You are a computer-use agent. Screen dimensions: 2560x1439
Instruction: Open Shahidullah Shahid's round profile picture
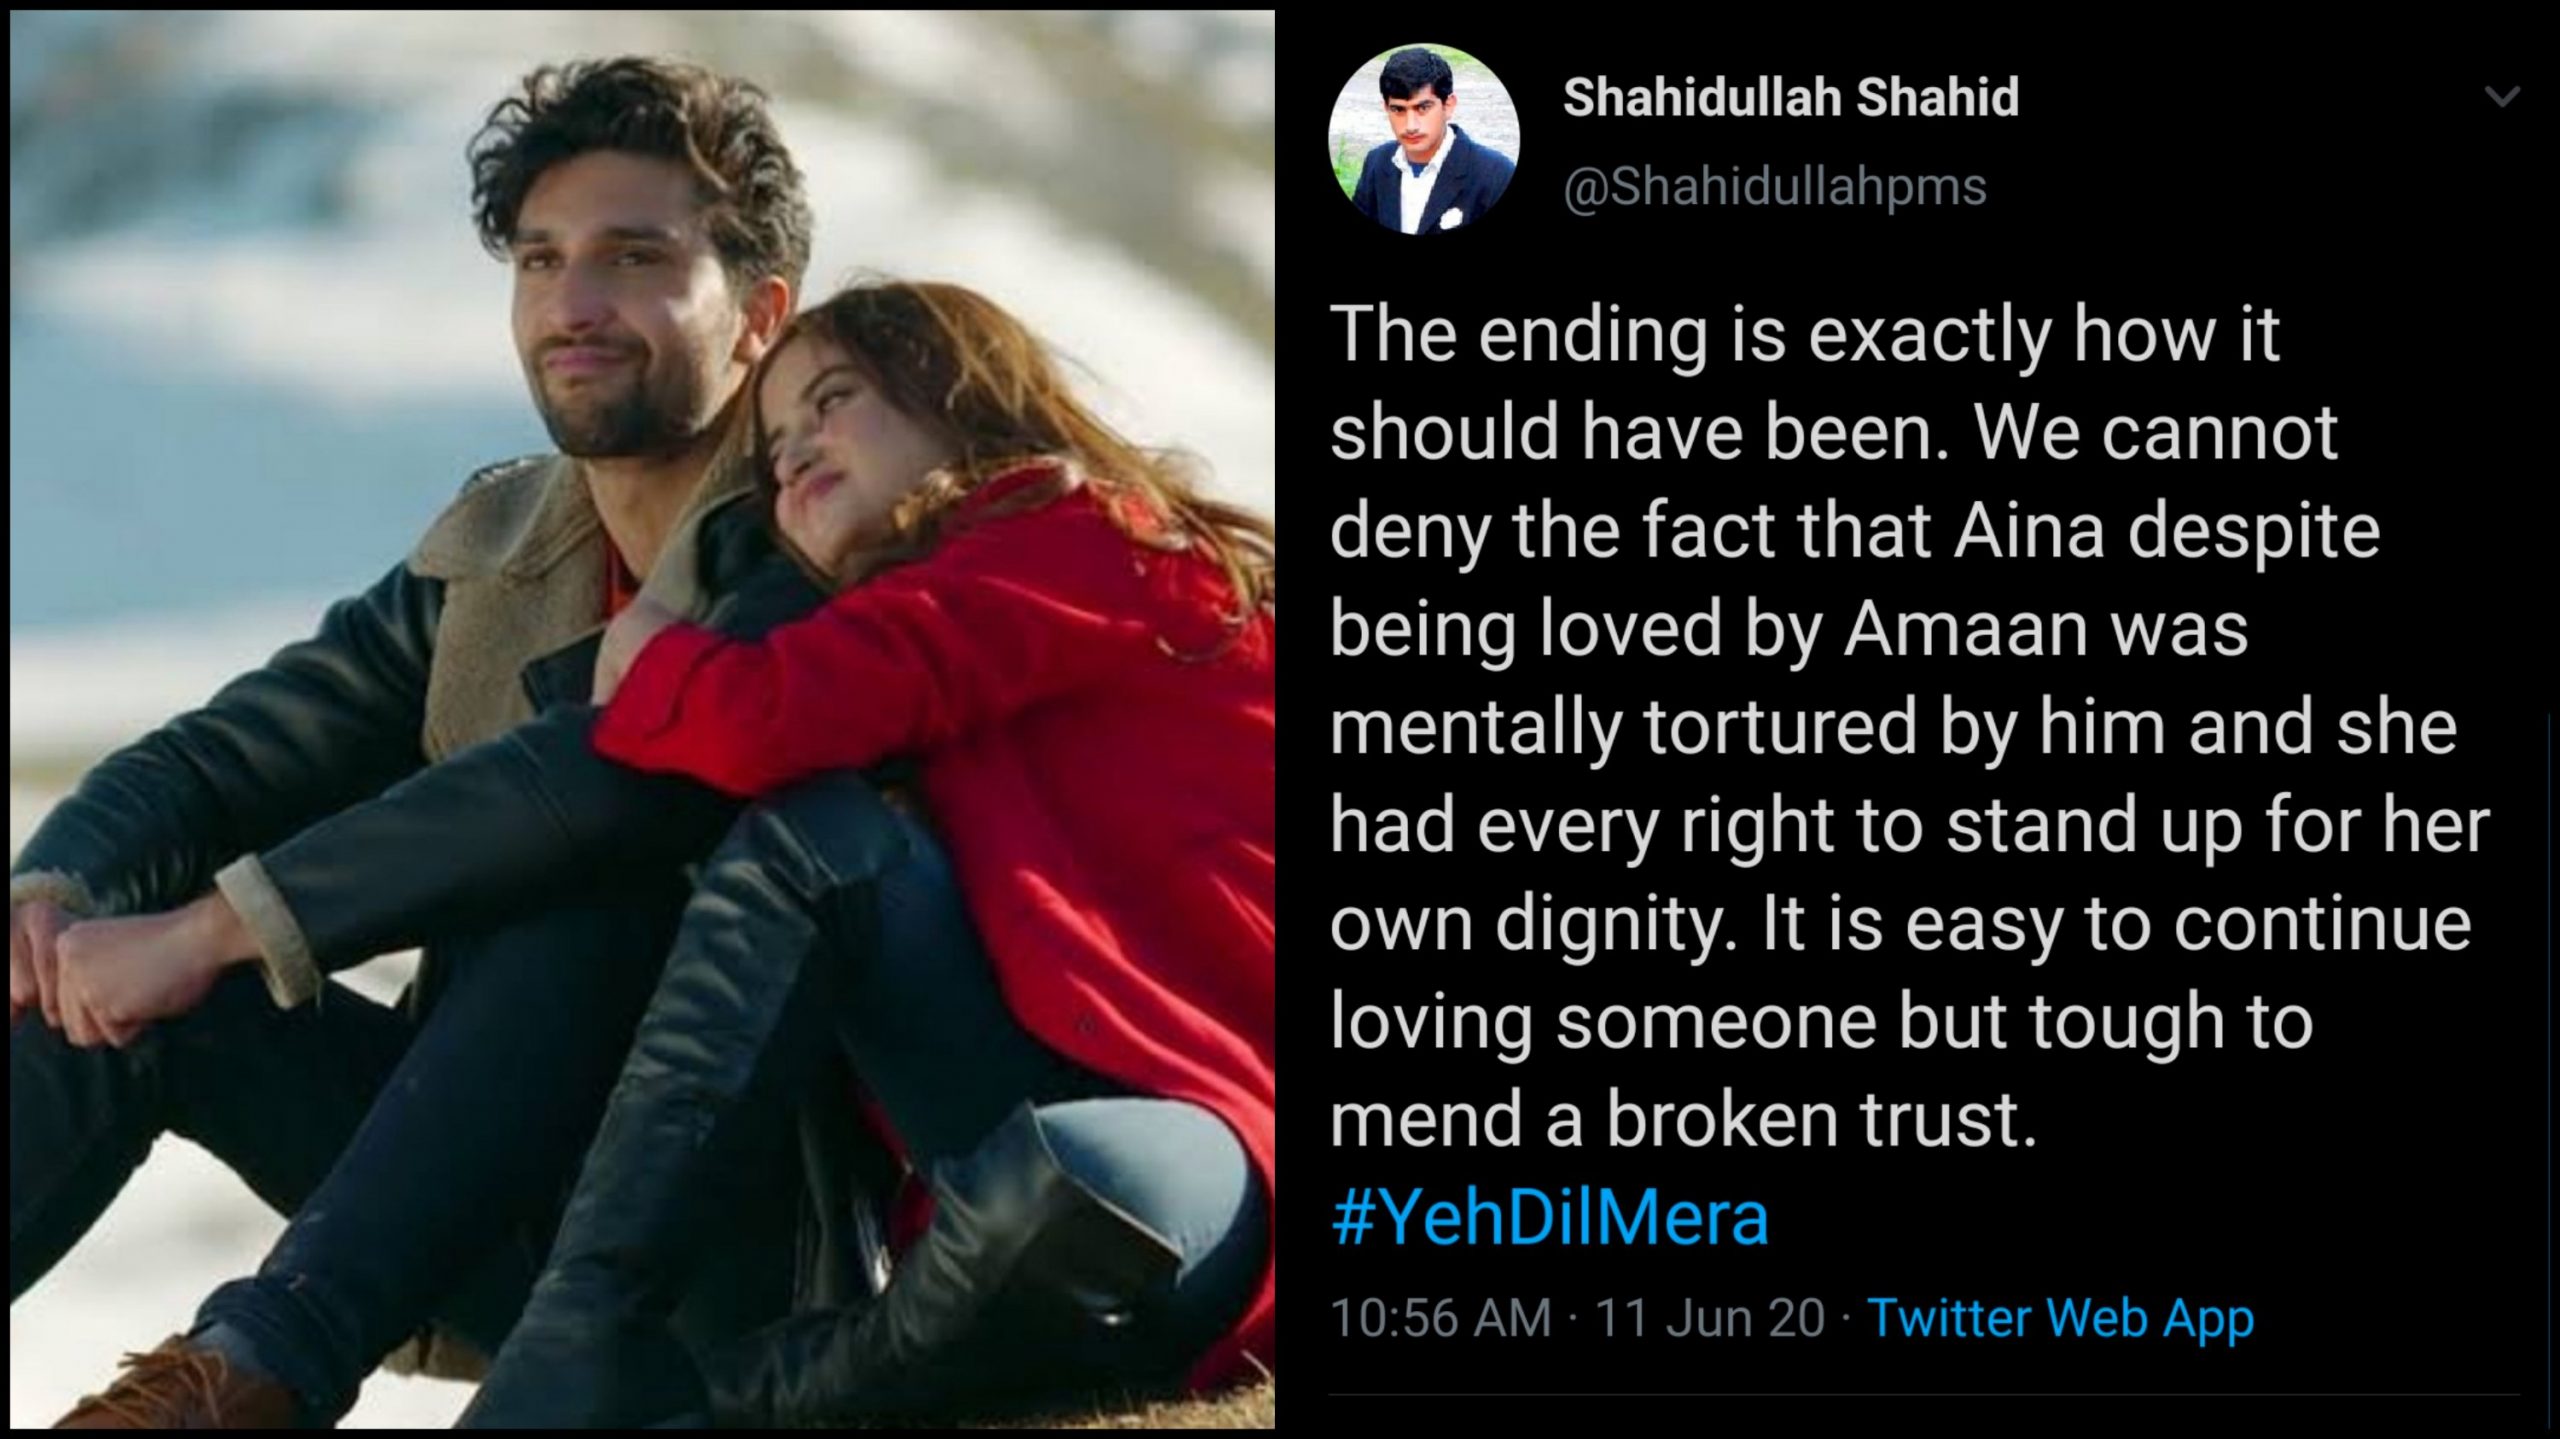(x=1423, y=139)
